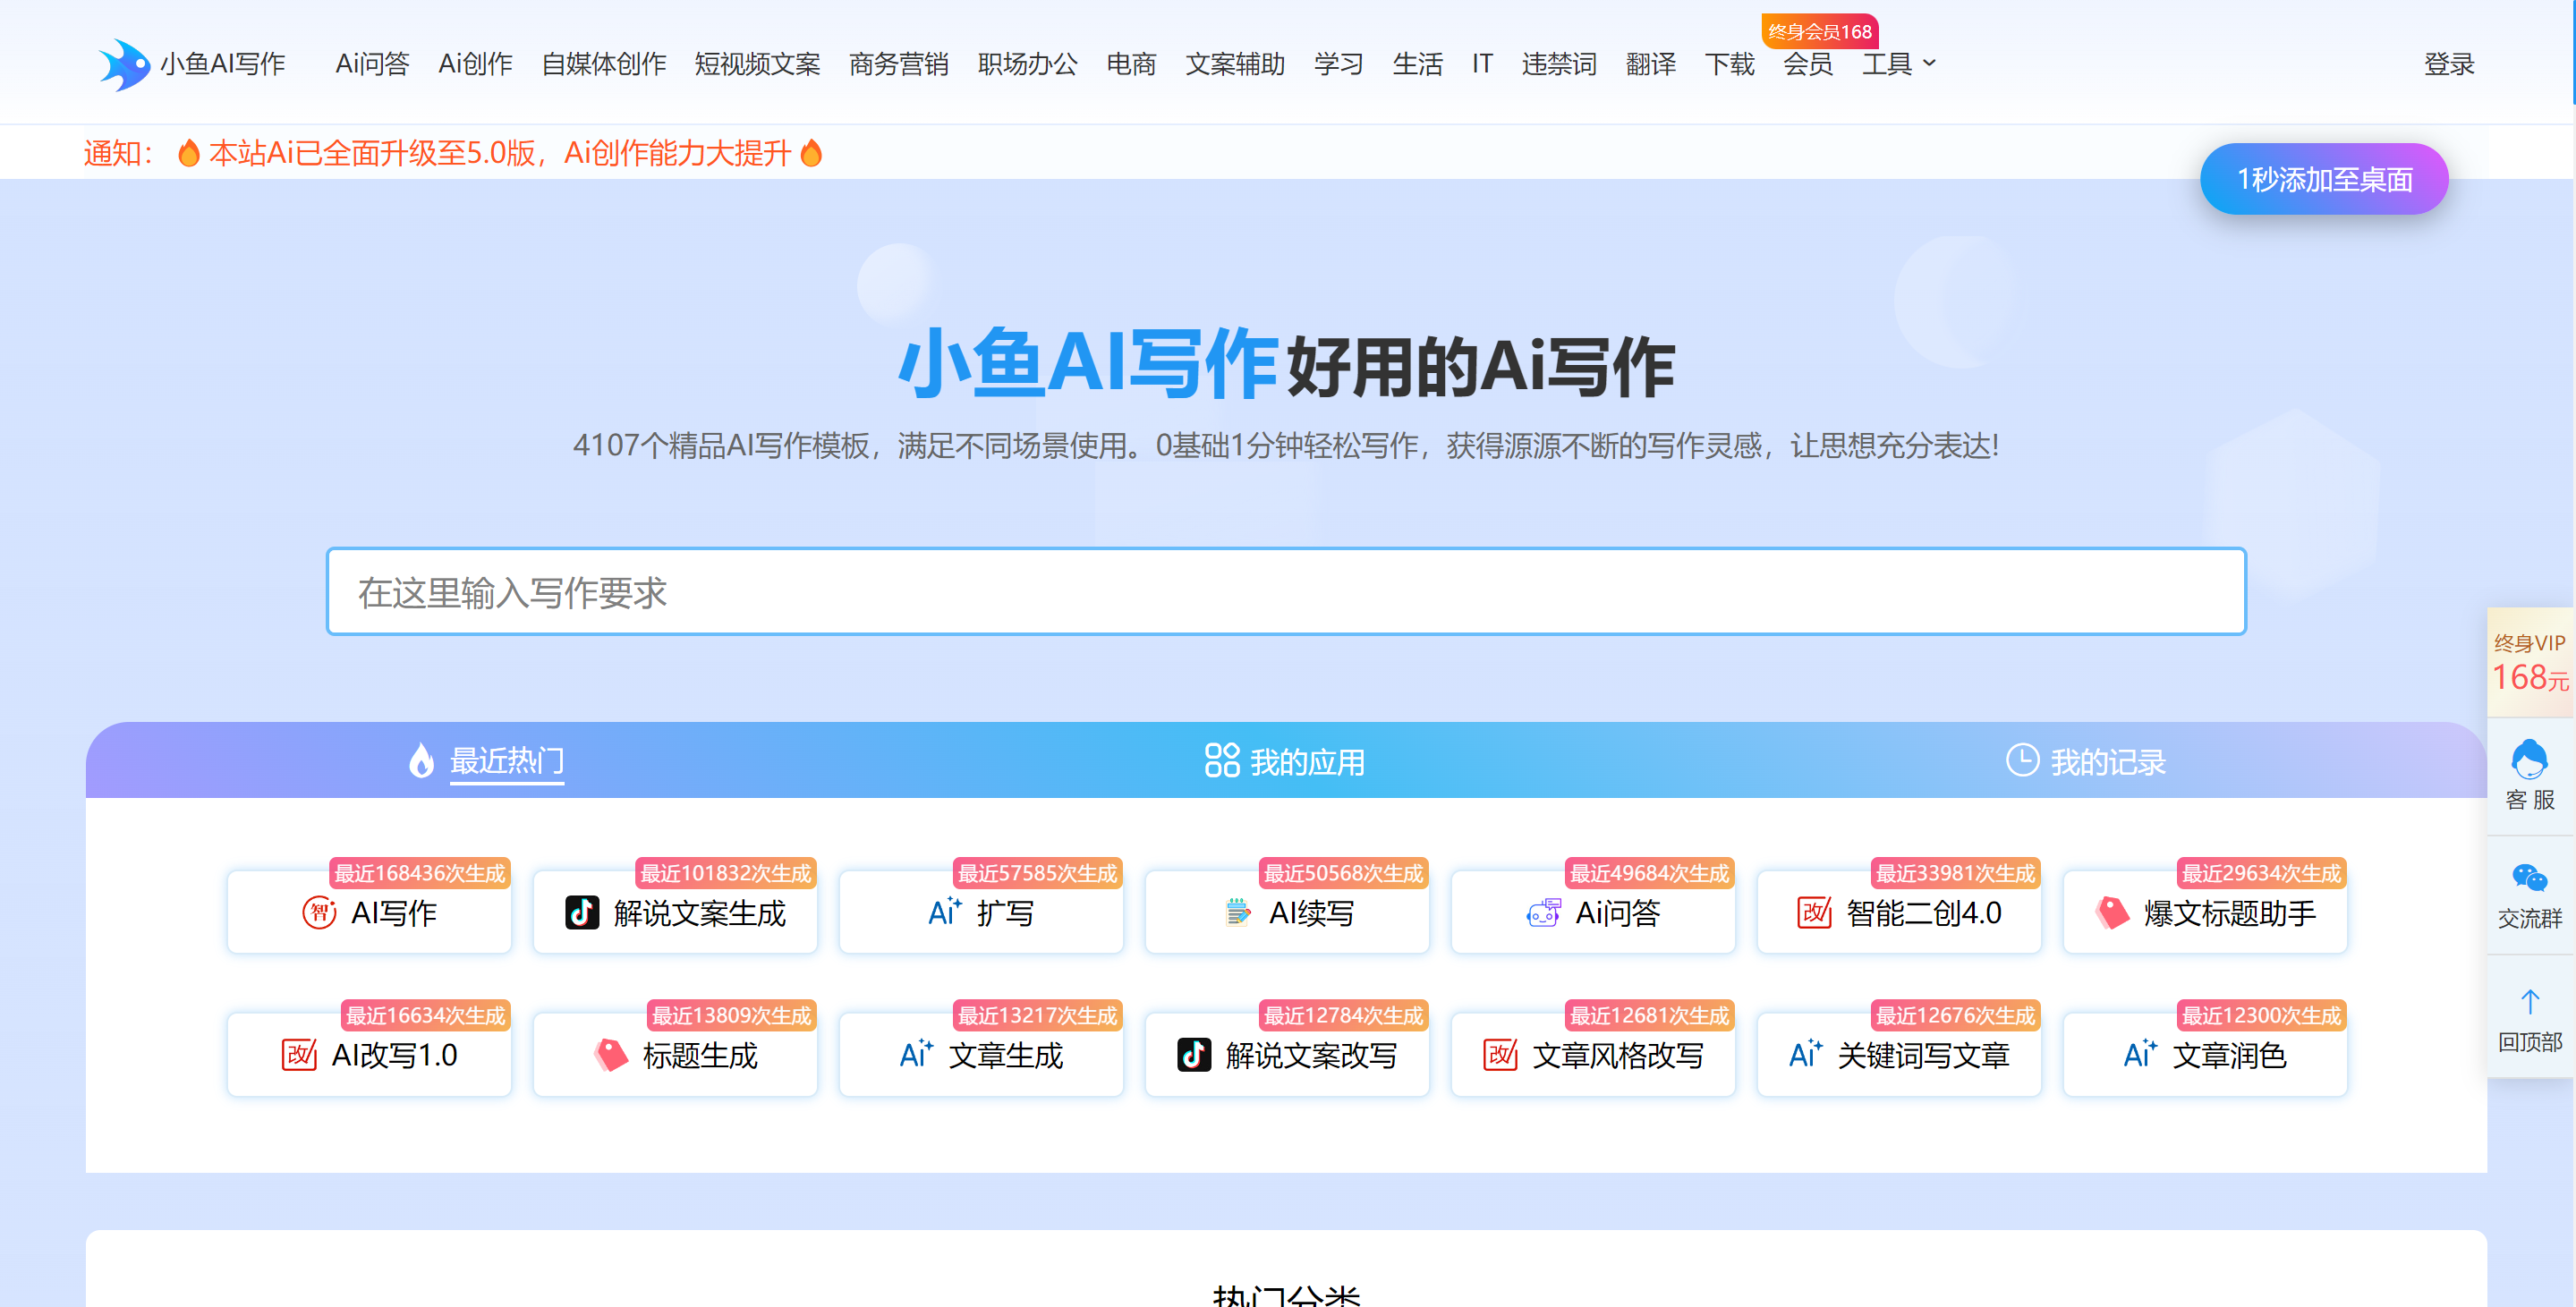Click the 最近12784次生成 badge

point(1343,1015)
